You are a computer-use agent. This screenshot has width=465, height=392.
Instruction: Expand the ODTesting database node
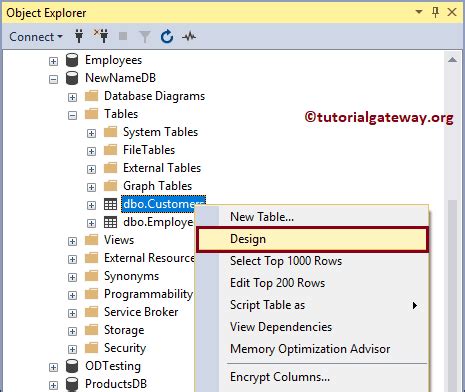(53, 367)
